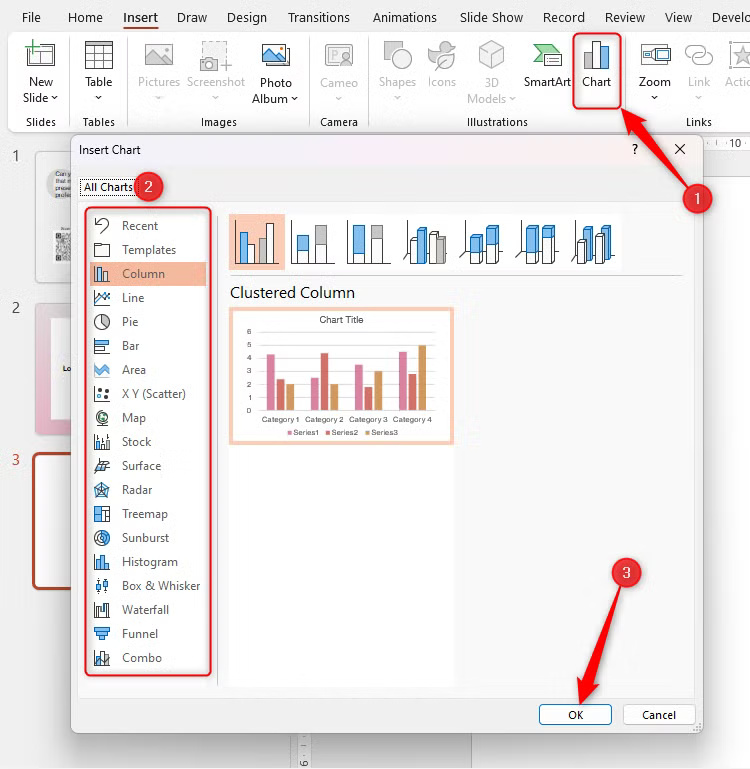750x769 pixels.
Task: Click OK to insert the chart
Action: tap(575, 715)
